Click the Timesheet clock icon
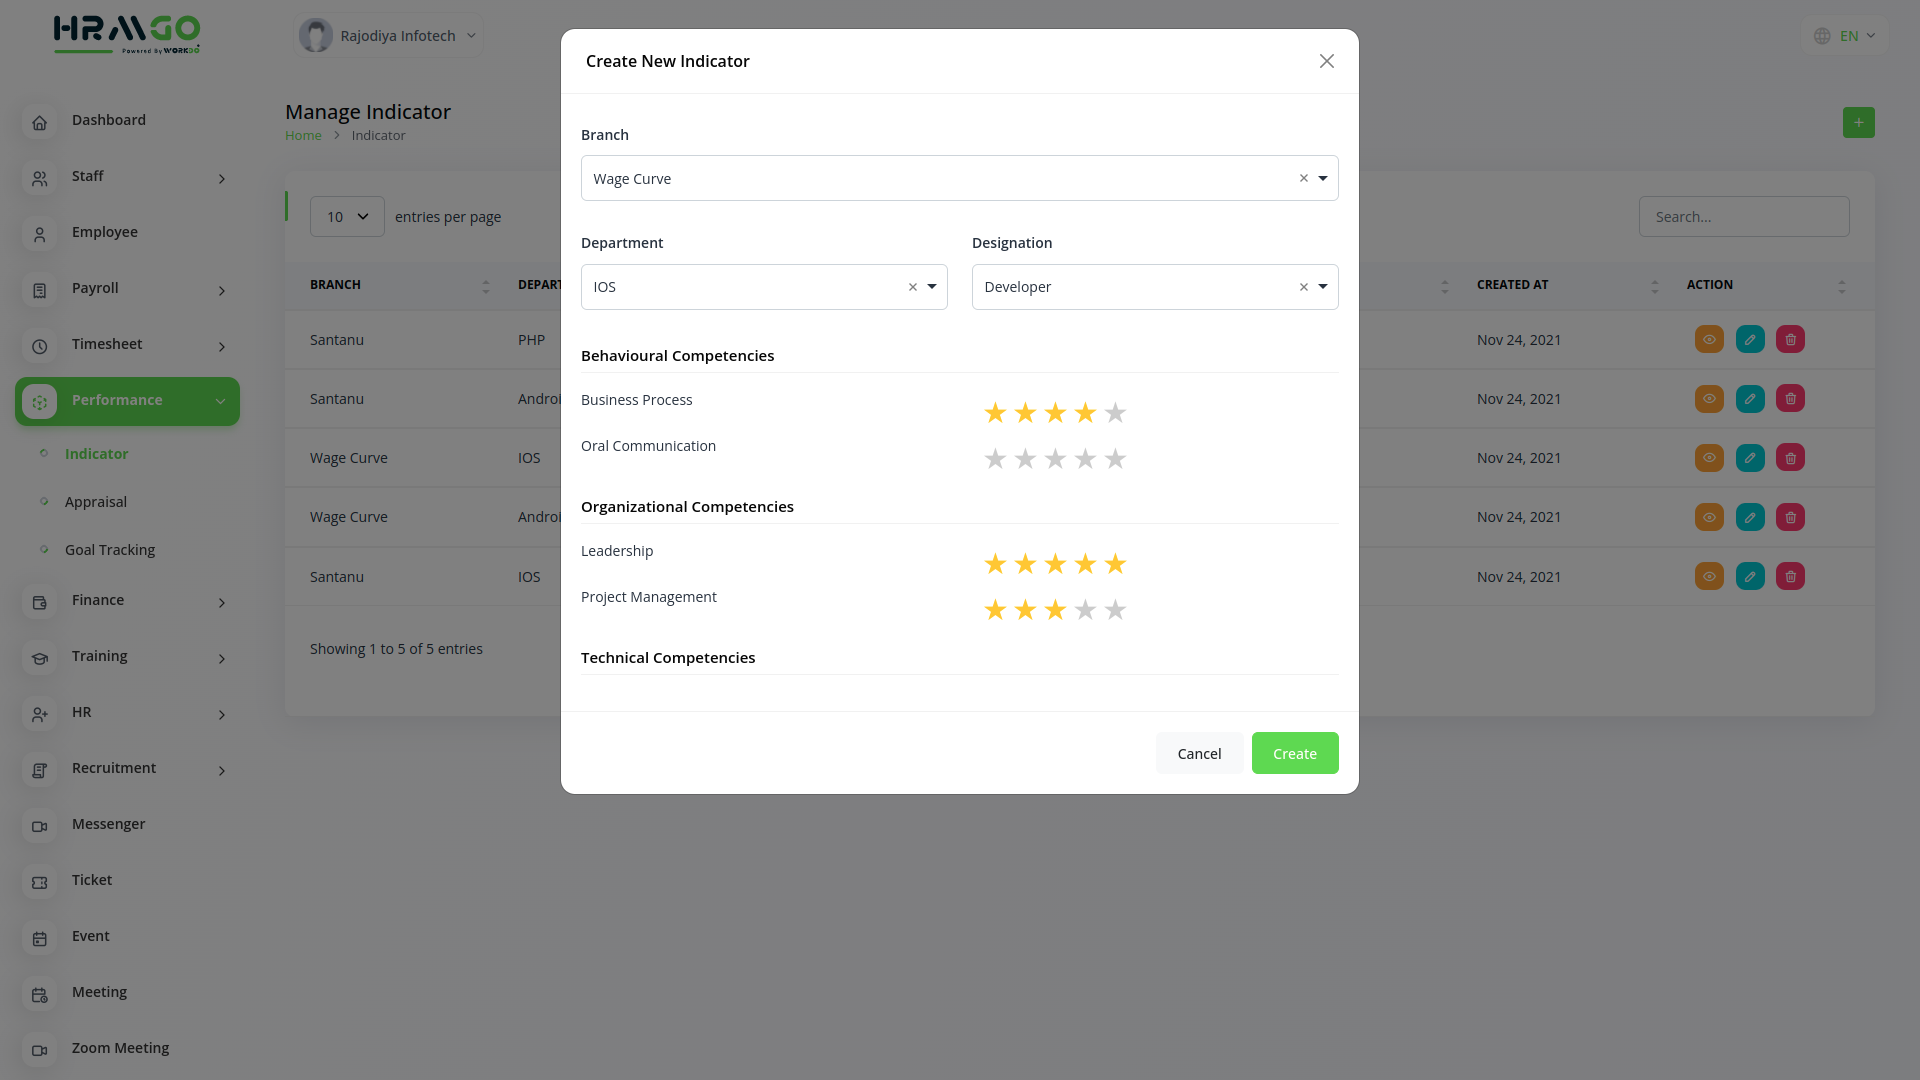 (39, 346)
